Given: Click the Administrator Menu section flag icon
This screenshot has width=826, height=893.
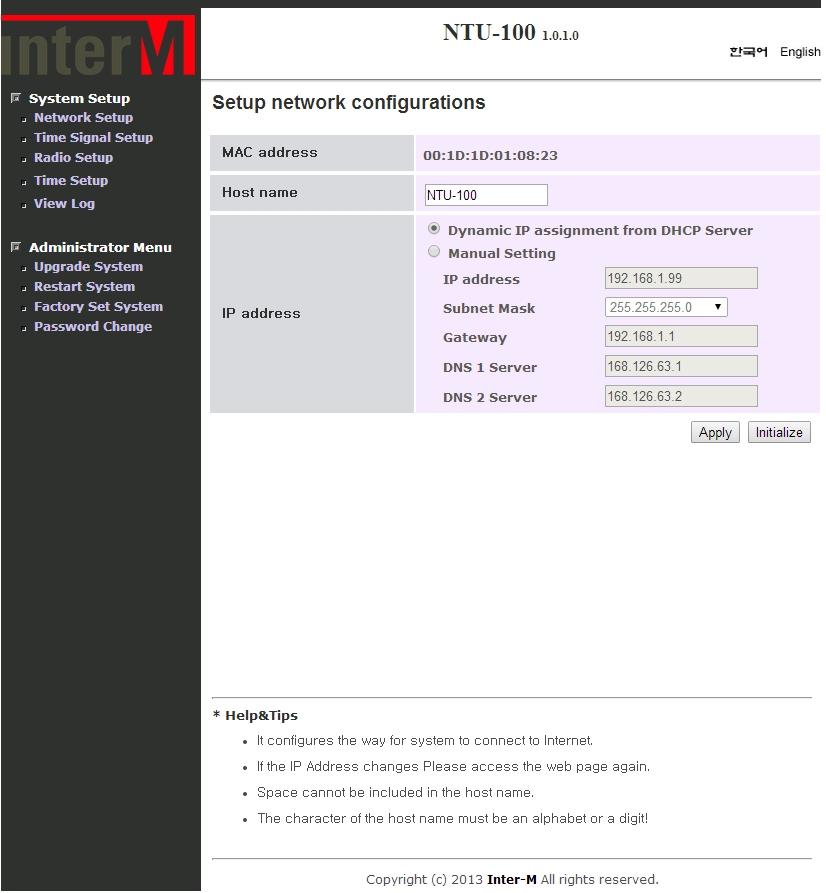Looking at the screenshot, I should [16, 247].
